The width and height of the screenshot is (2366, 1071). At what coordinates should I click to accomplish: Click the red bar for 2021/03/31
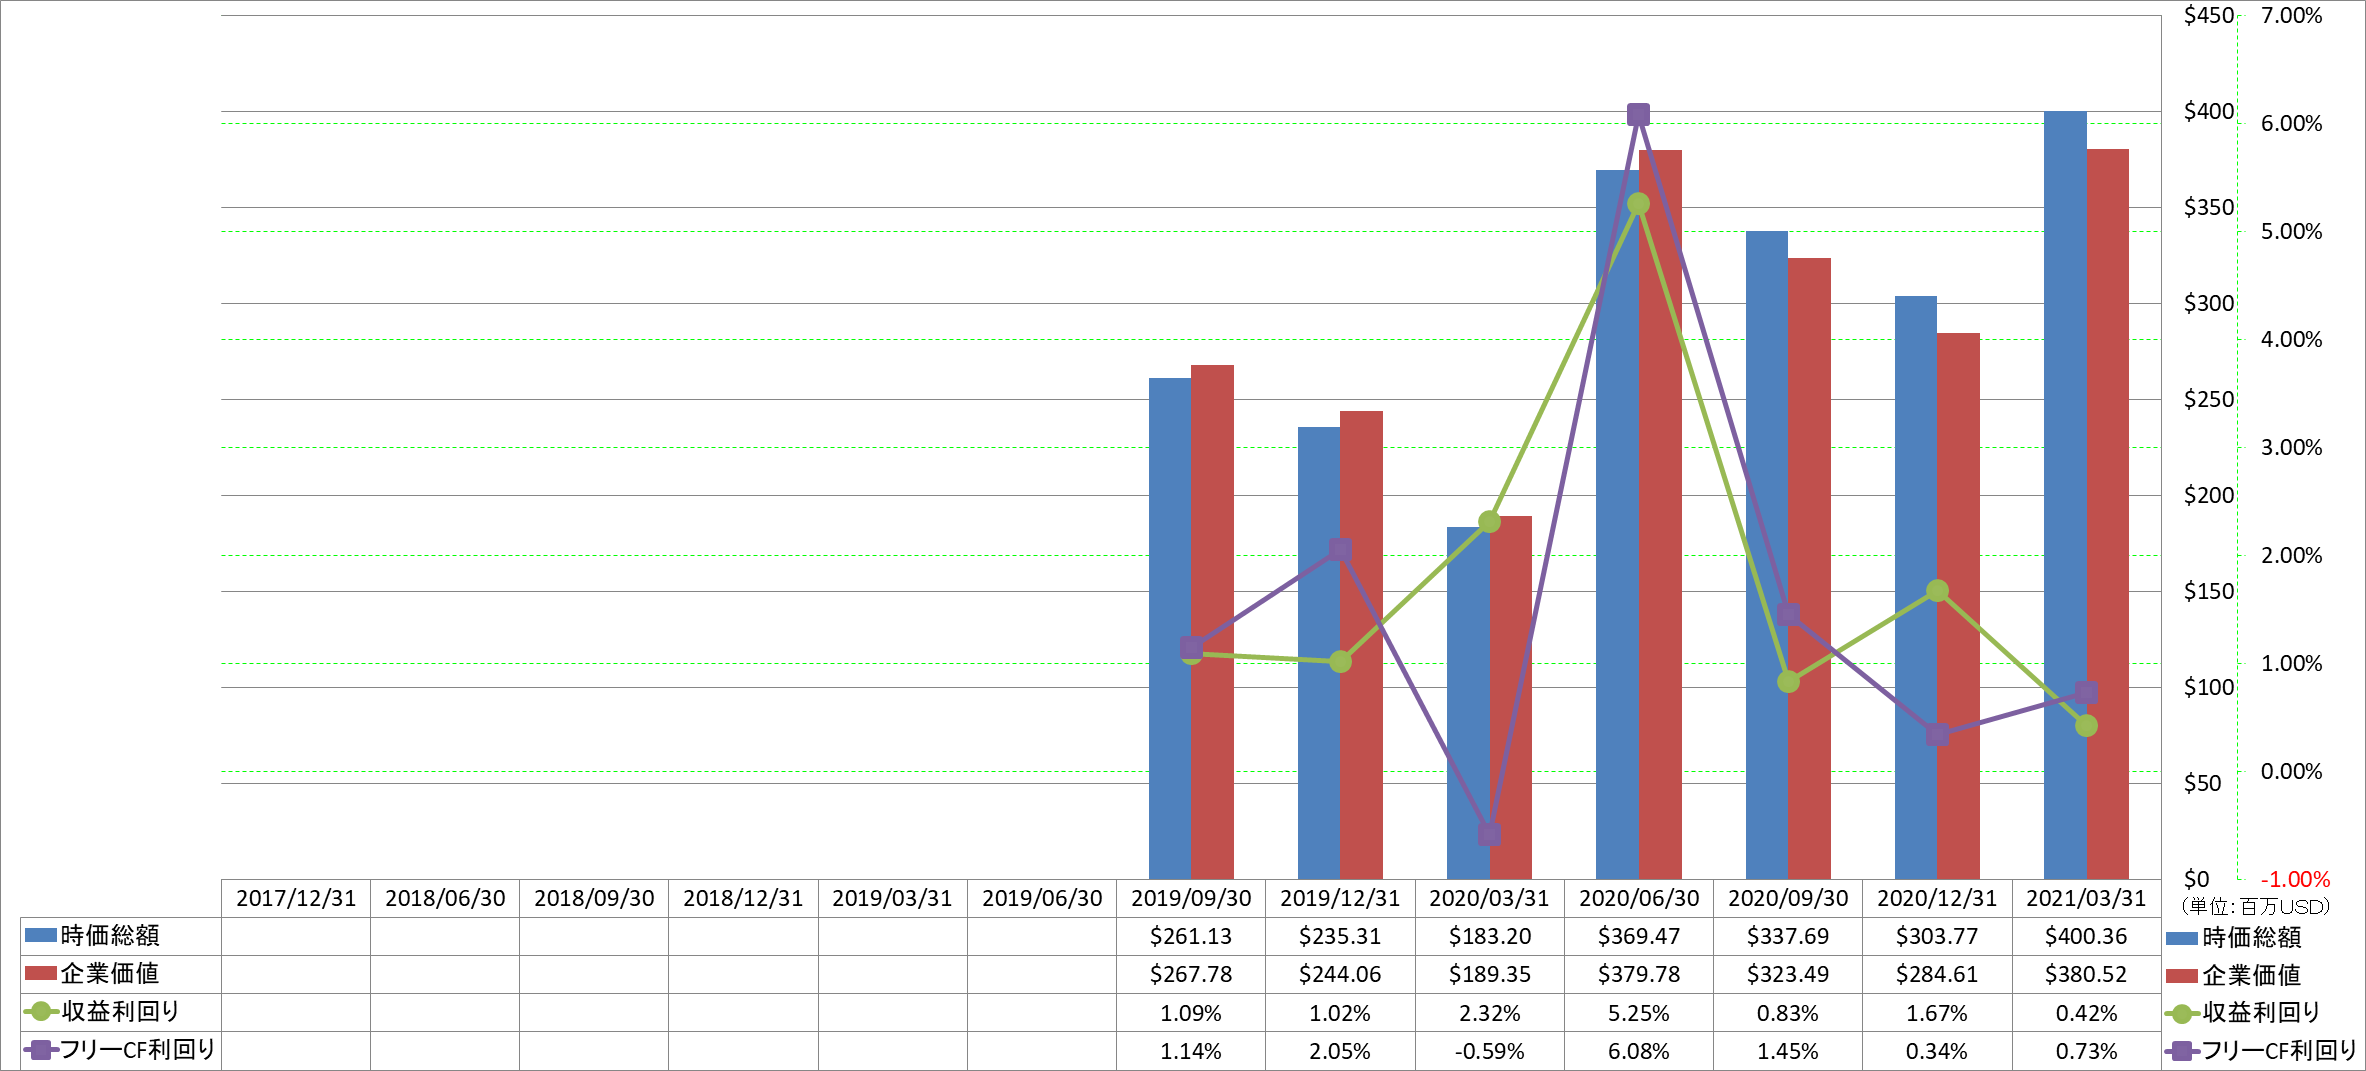click(x=2108, y=514)
